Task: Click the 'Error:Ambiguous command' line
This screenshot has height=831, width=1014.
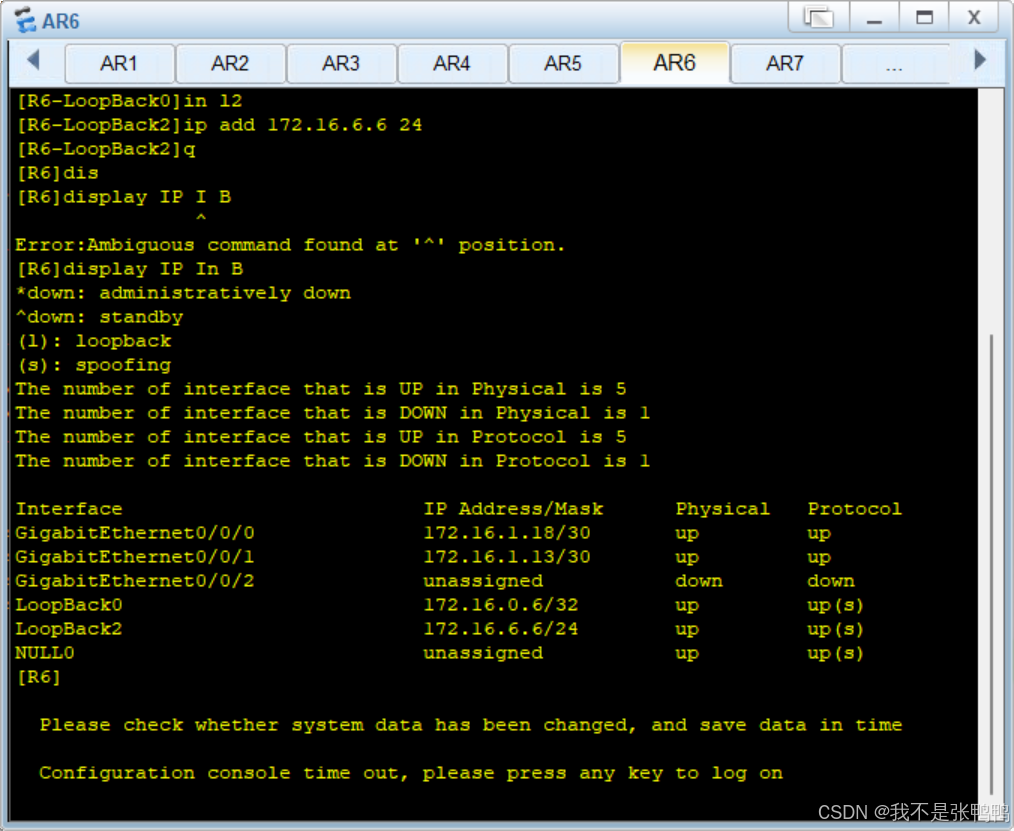Action: click(x=290, y=245)
